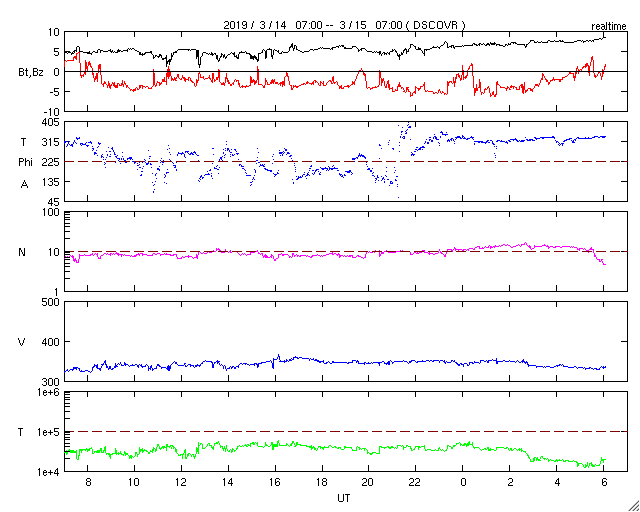The image size is (640, 512).
Task: Click the '405' tick label on Phi panel
Action: coord(51,122)
